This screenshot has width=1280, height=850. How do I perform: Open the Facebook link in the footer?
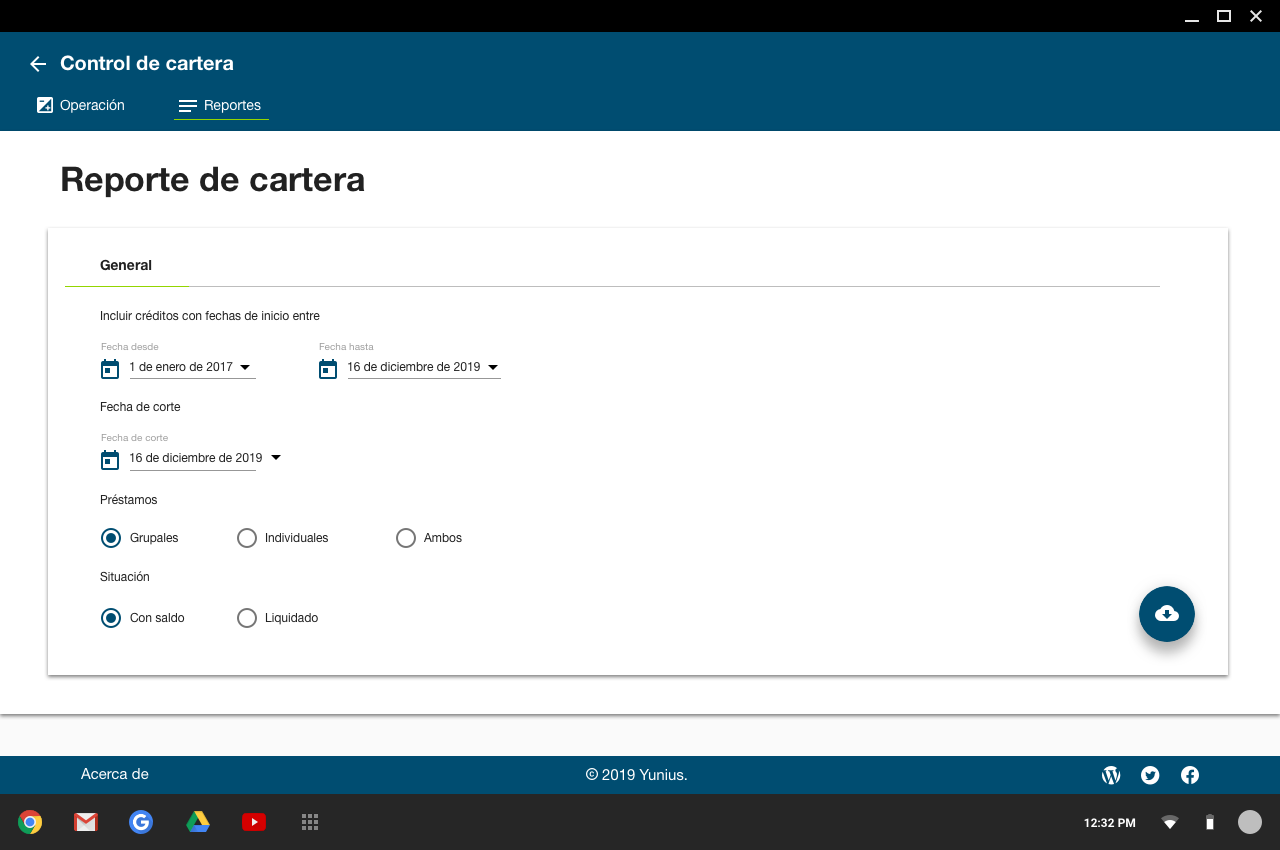point(1190,775)
